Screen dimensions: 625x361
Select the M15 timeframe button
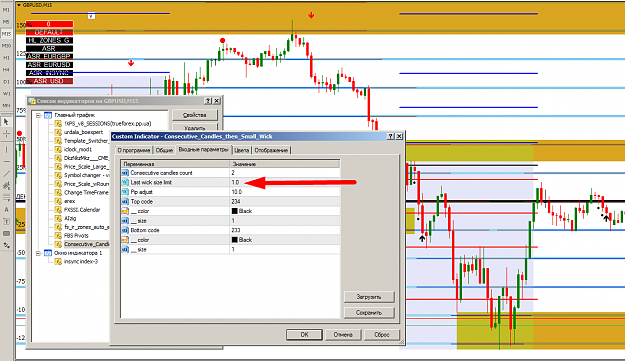coord(6,34)
